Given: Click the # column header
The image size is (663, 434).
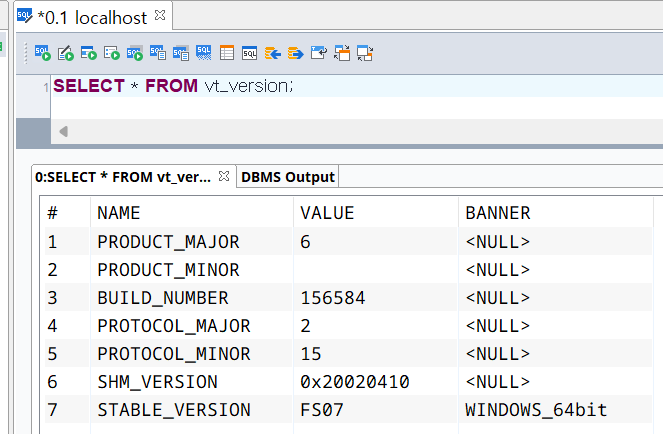Looking at the screenshot, I should (x=67, y=213).
